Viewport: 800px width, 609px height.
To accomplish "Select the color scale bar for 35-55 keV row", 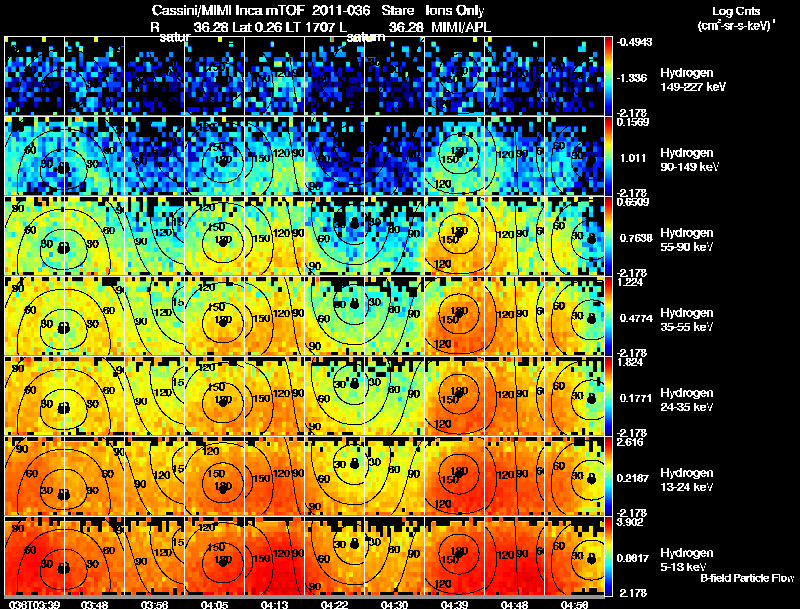I will pos(608,316).
